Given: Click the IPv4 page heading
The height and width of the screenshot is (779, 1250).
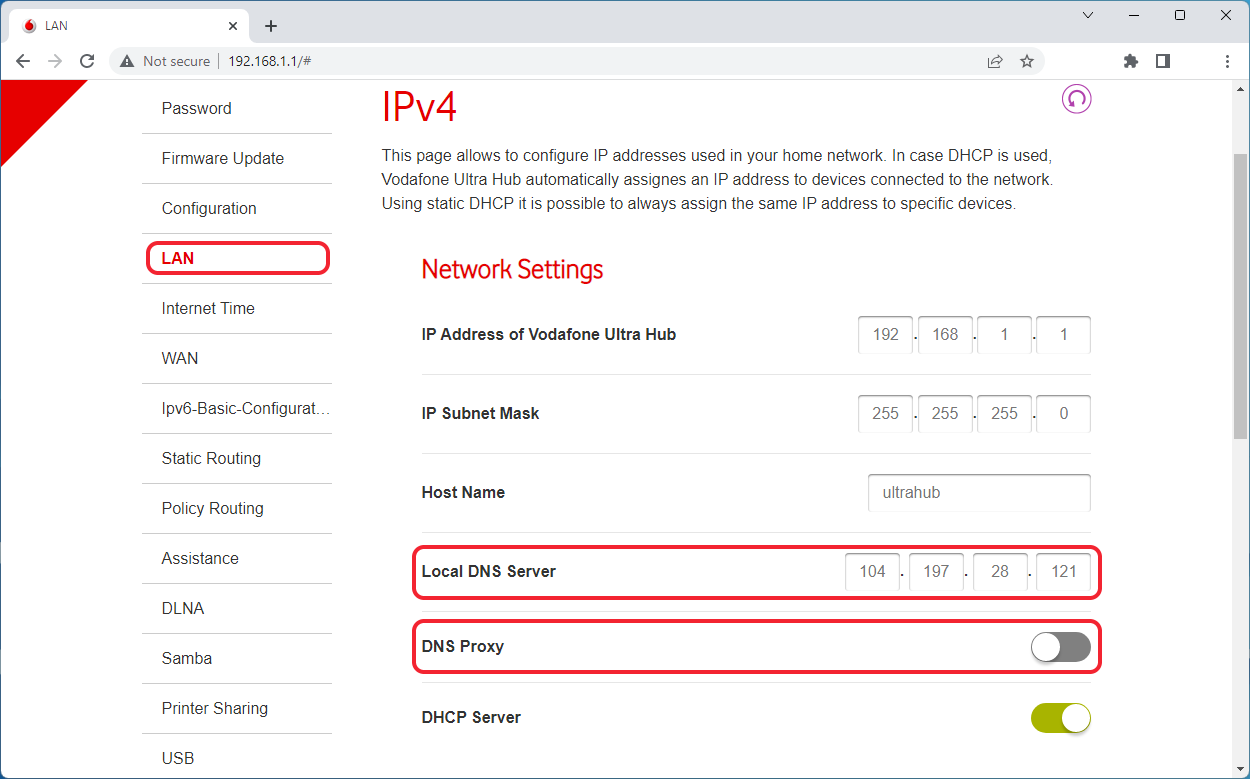Looking at the screenshot, I should pyautogui.click(x=419, y=106).
